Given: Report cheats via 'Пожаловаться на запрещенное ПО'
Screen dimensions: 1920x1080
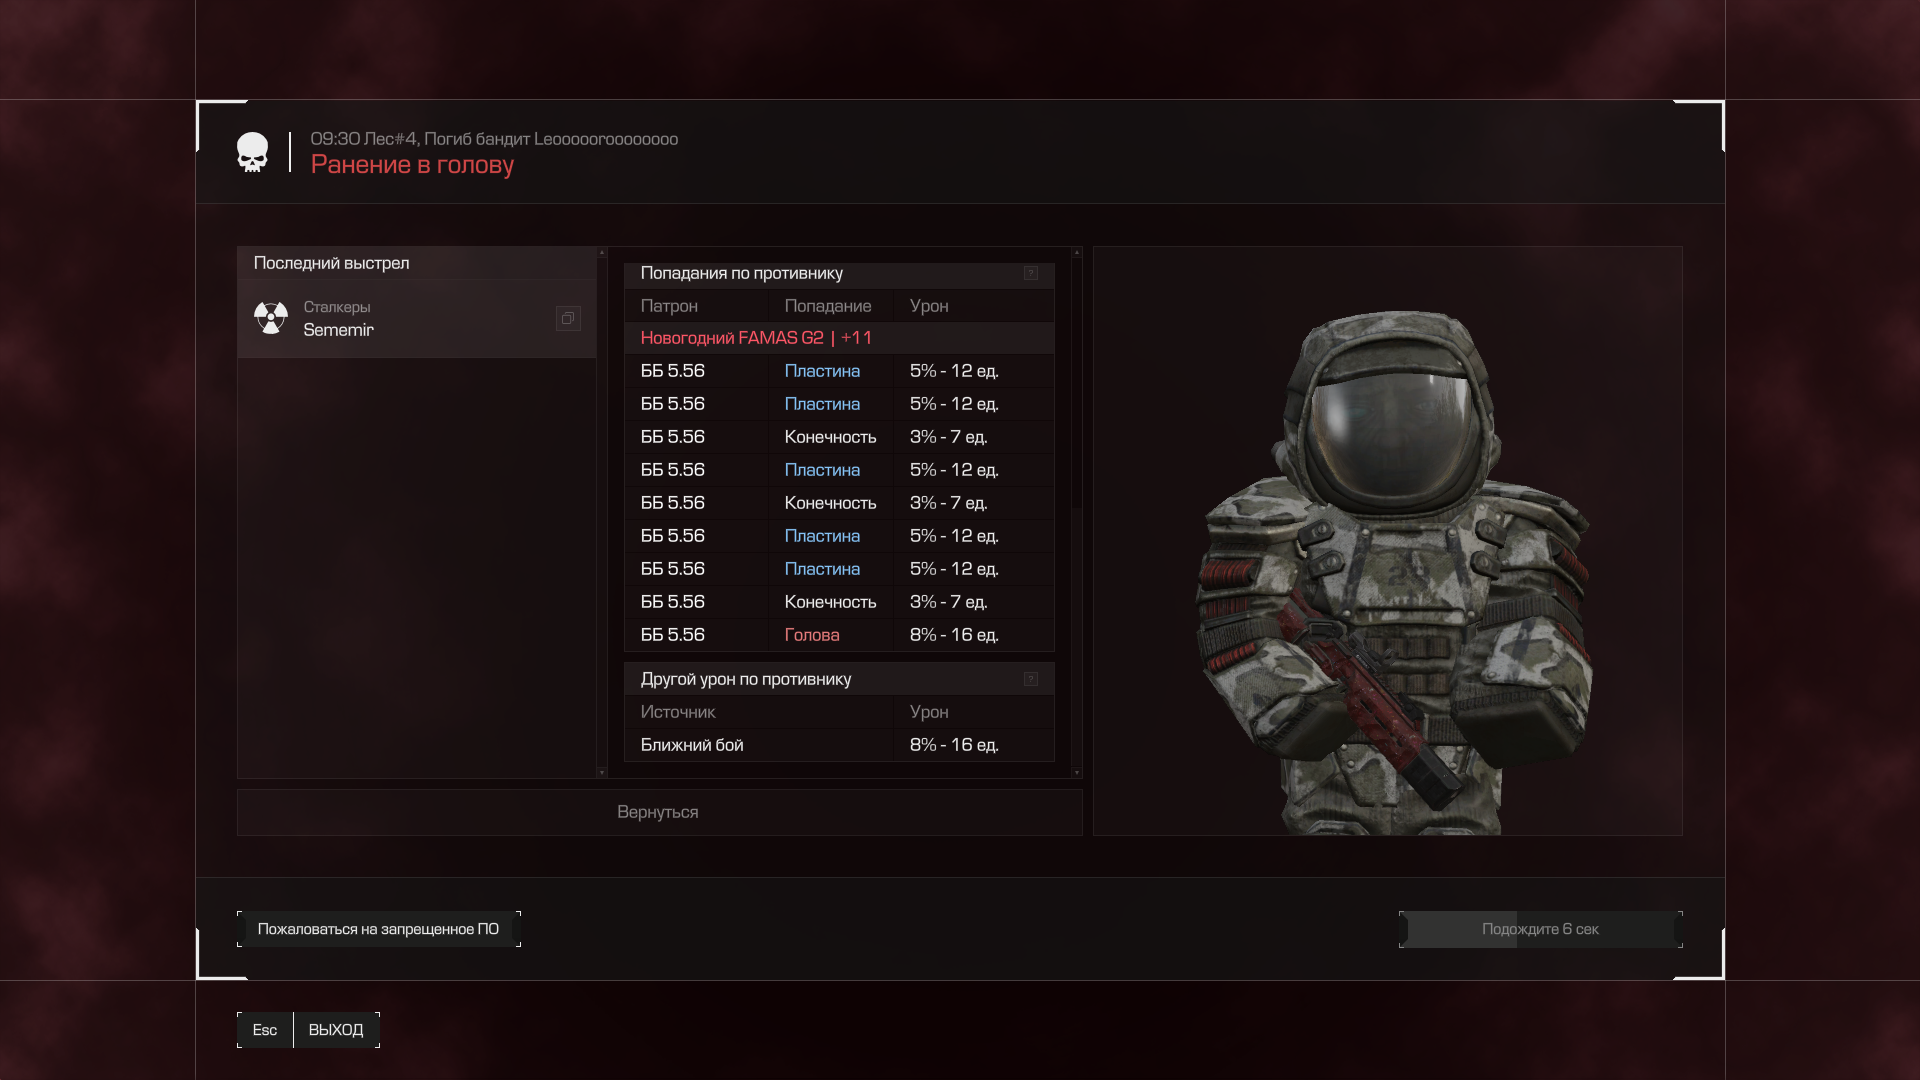Looking at the screenshot, I should pos(378,929).
